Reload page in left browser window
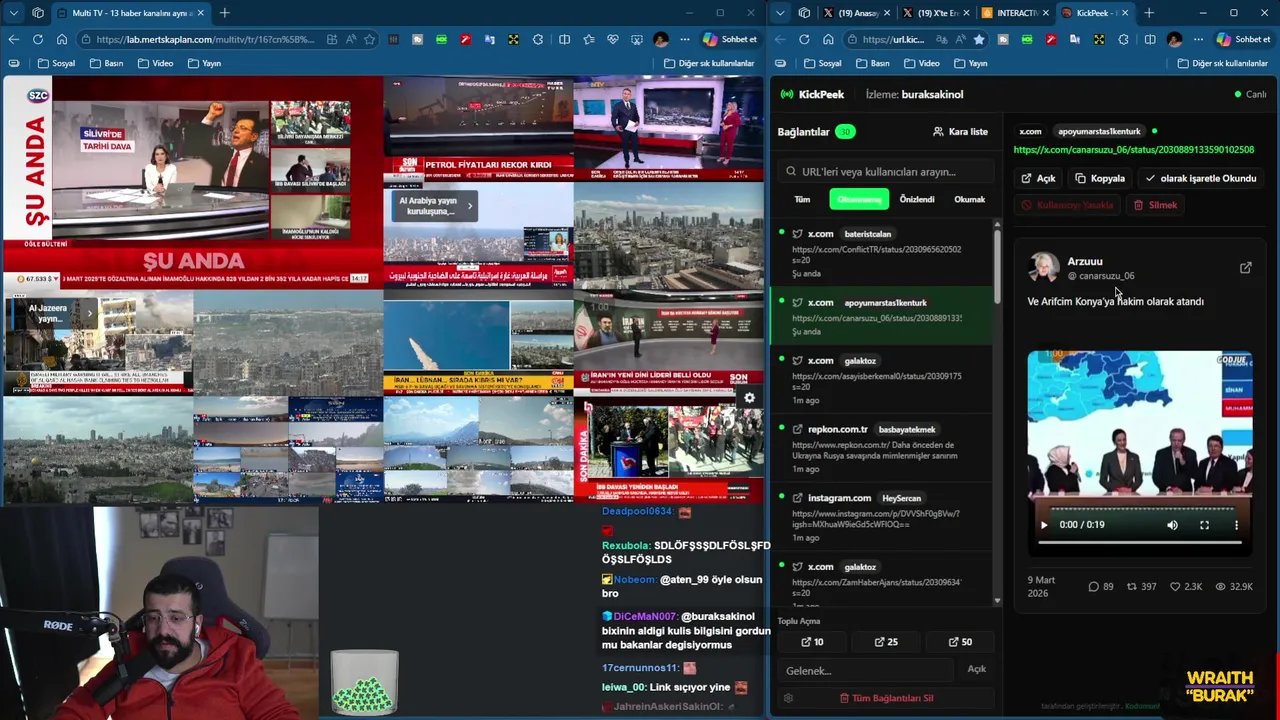 [x=37, y=39]
